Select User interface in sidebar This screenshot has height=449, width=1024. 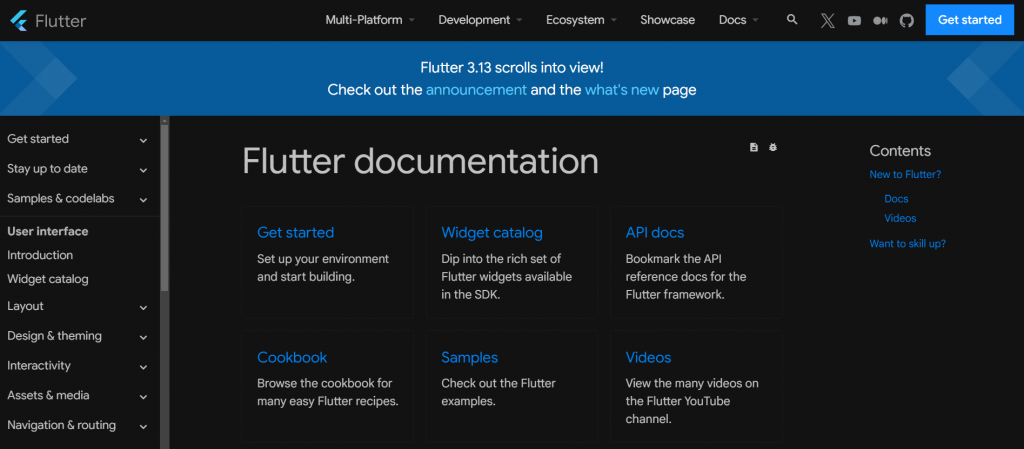(48, 232)
